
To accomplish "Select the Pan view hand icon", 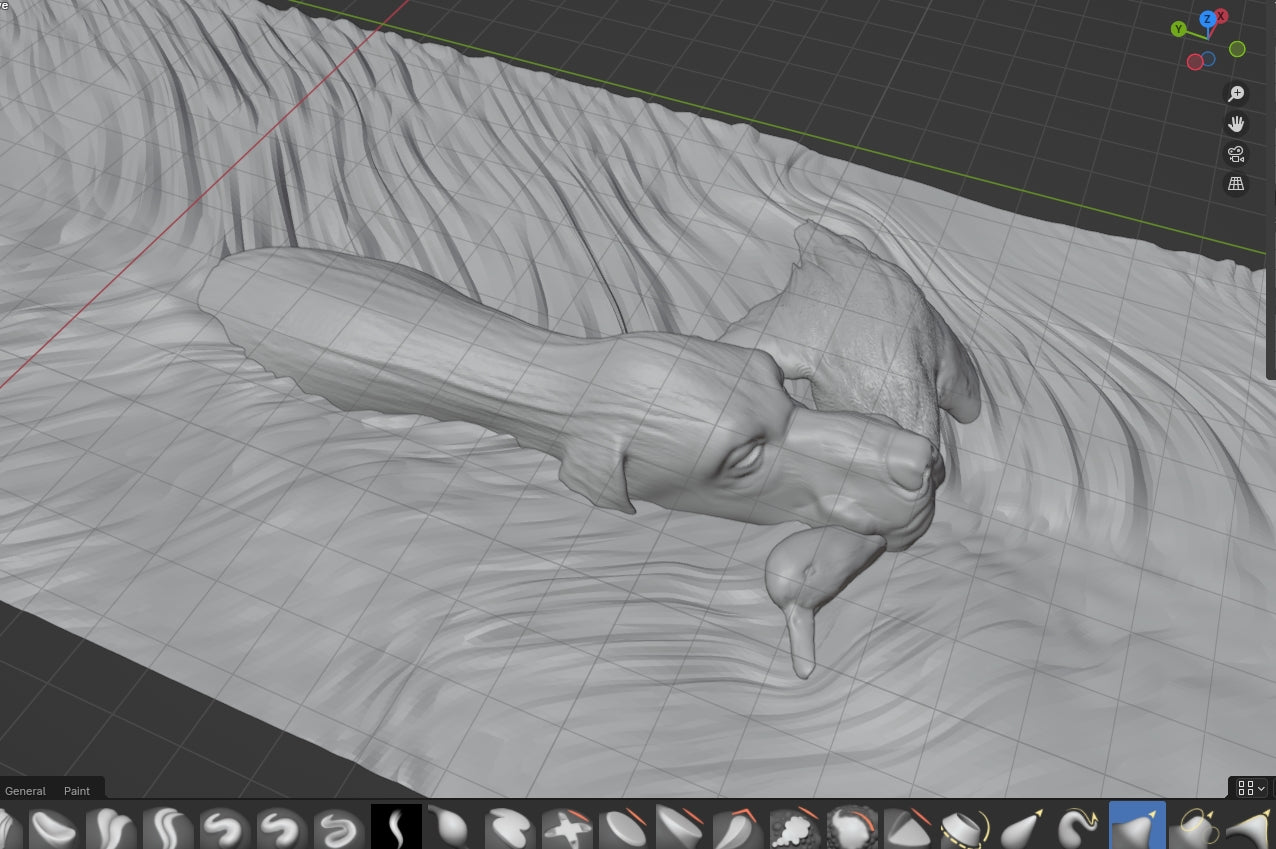I will click(x=1237, y=124).
